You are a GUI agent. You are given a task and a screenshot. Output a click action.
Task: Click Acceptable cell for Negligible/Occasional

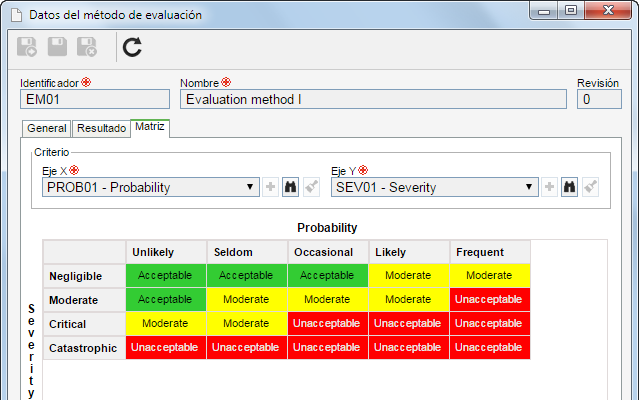tap(328, 276)
